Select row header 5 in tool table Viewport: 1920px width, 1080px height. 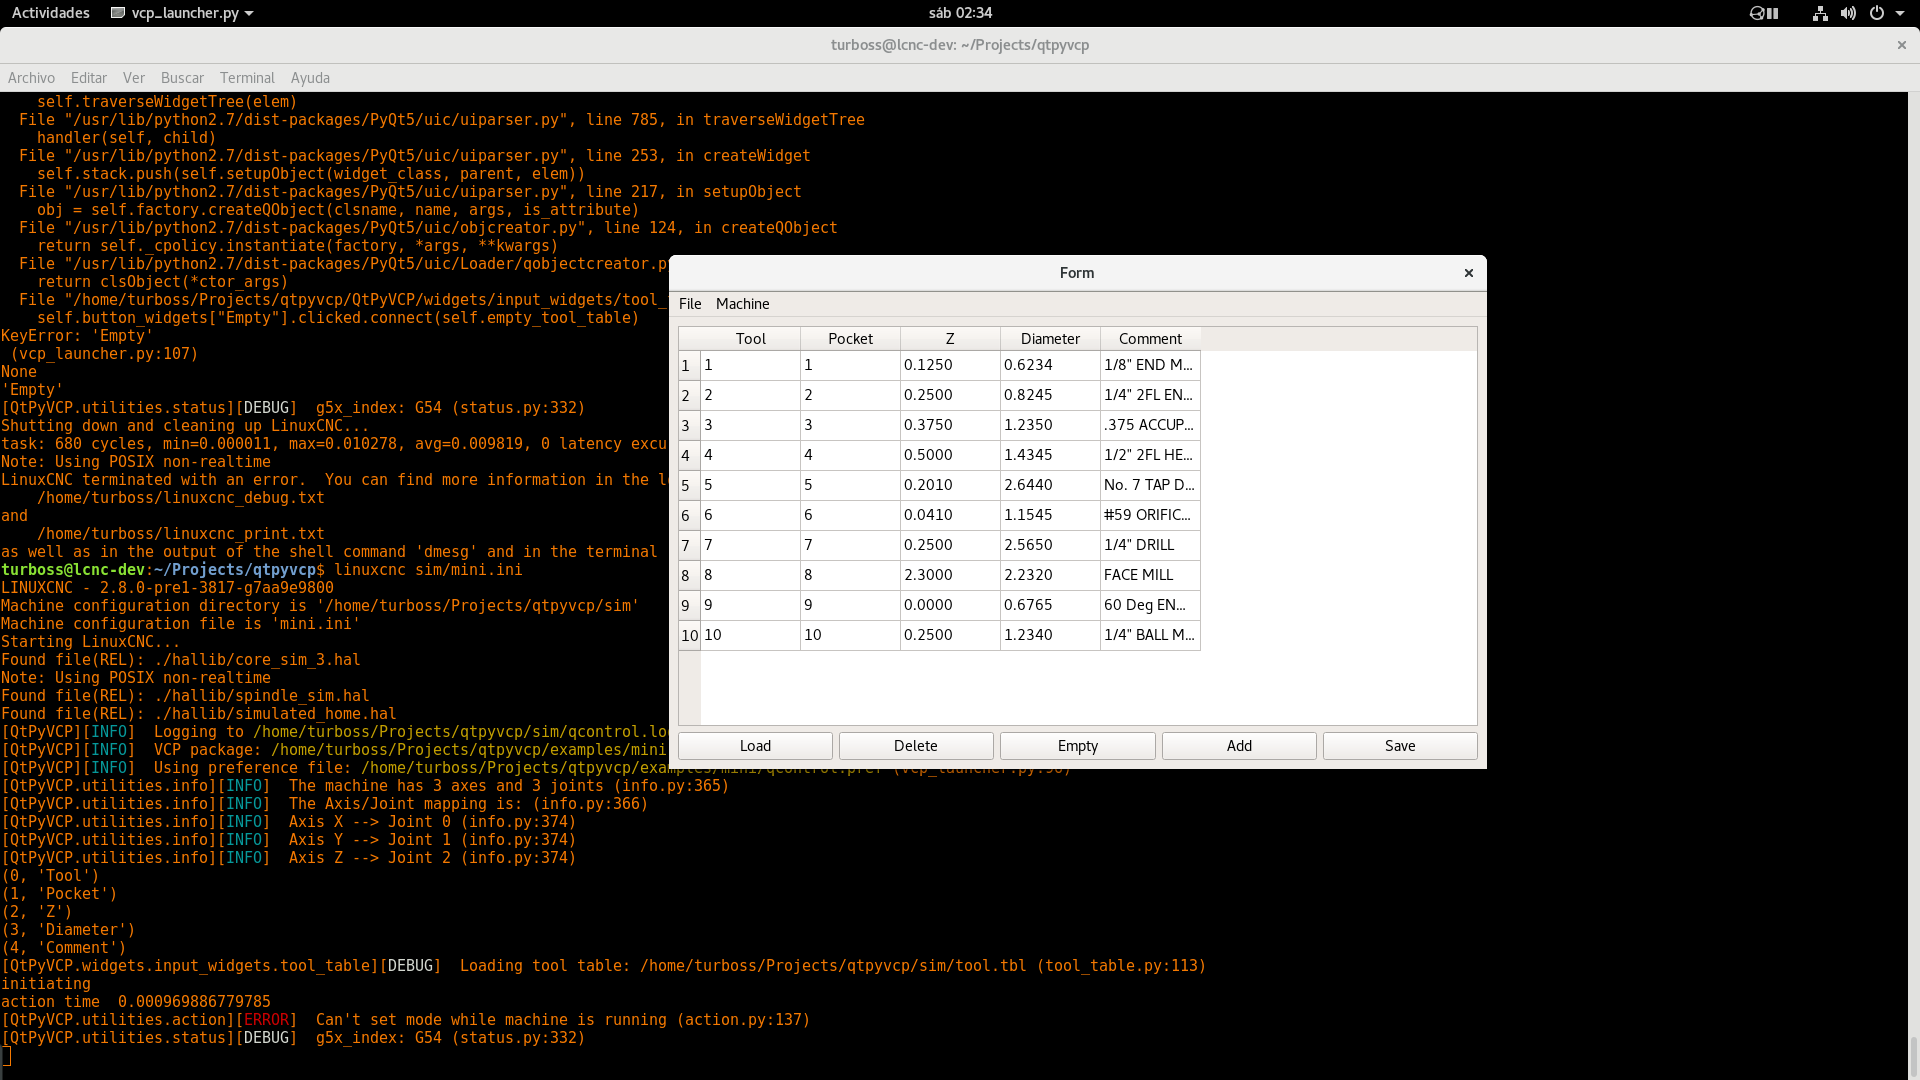[689, 486]
